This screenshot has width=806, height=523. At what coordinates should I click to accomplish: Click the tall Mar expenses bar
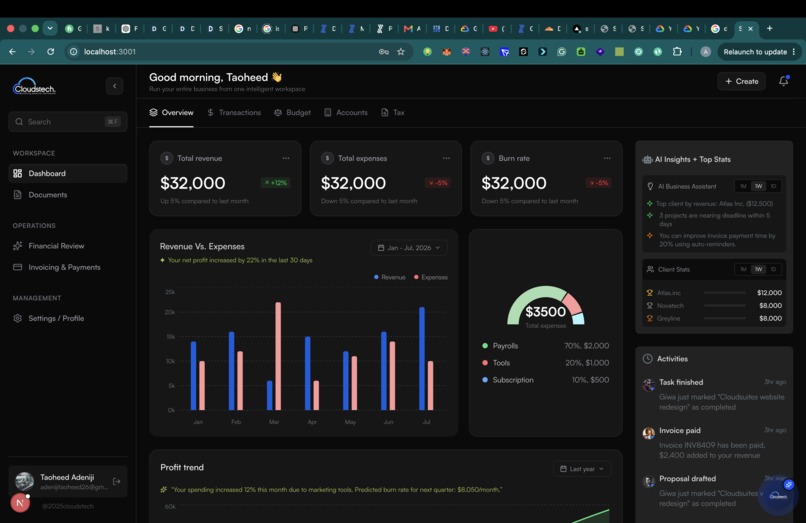(x=278, y=356)
